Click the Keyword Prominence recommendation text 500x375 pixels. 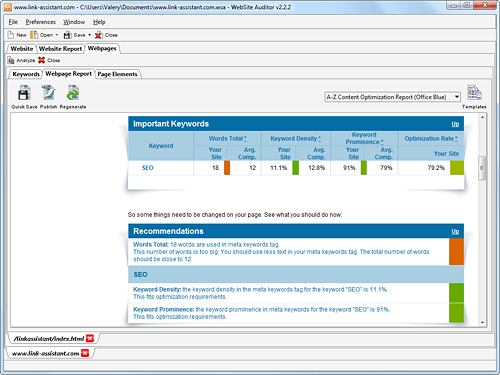(261, 313)
